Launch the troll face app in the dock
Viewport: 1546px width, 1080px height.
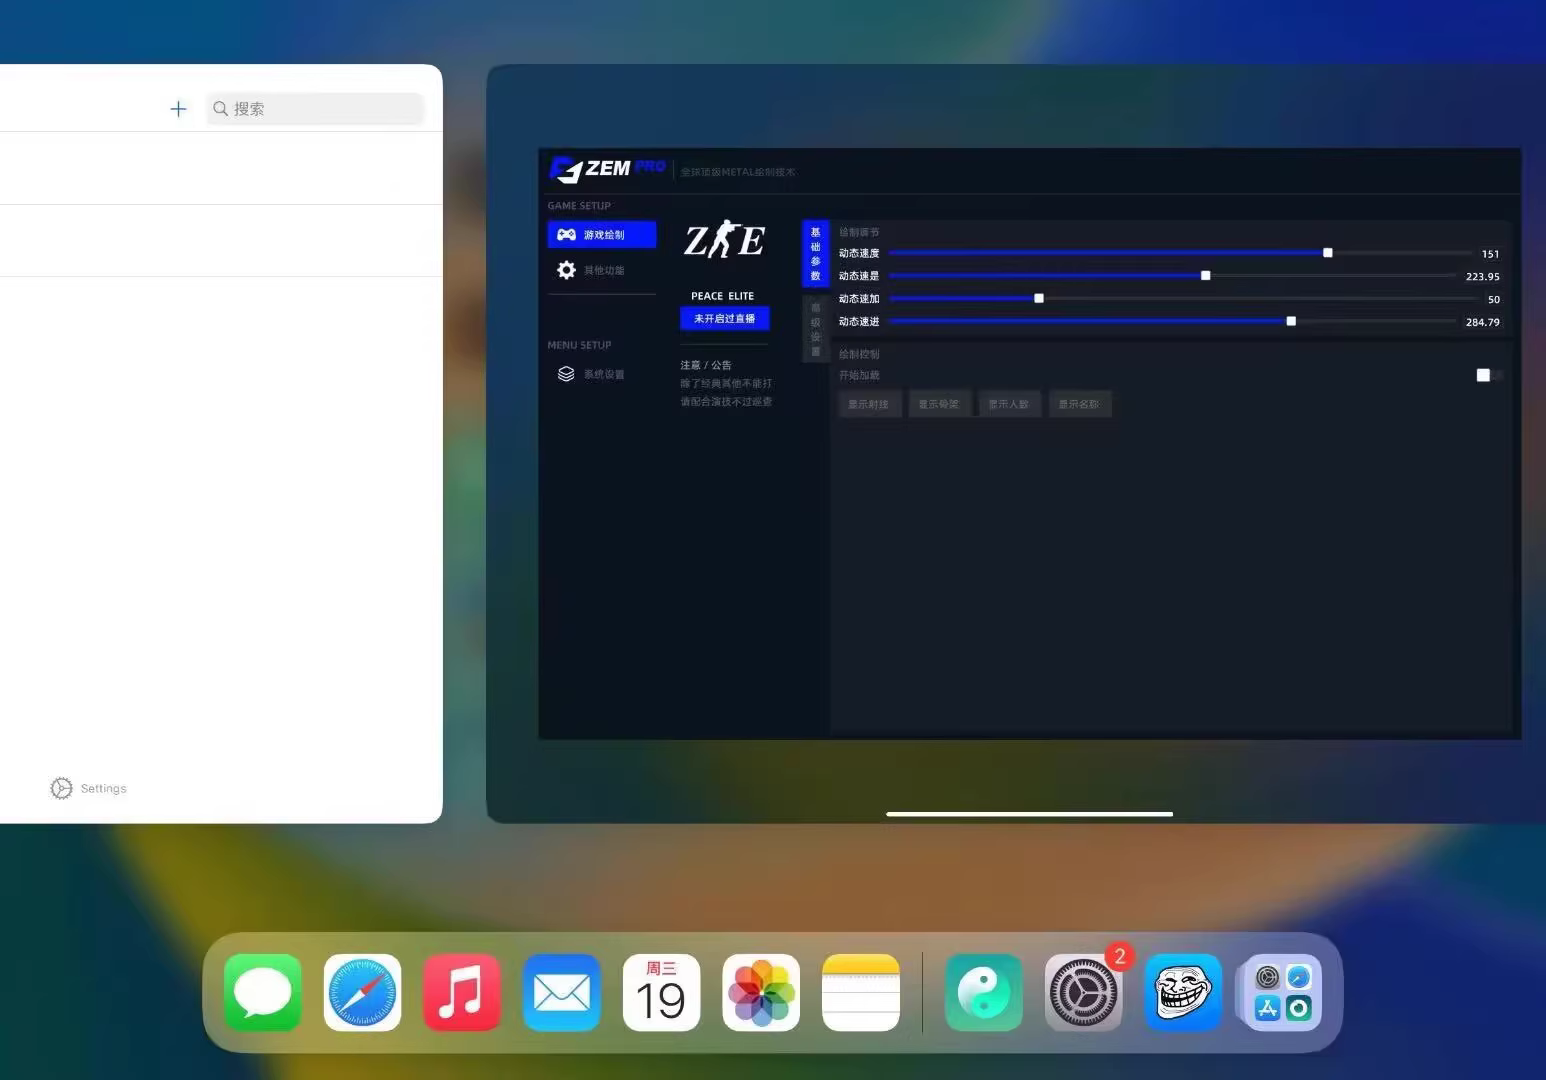point(1182,993)
